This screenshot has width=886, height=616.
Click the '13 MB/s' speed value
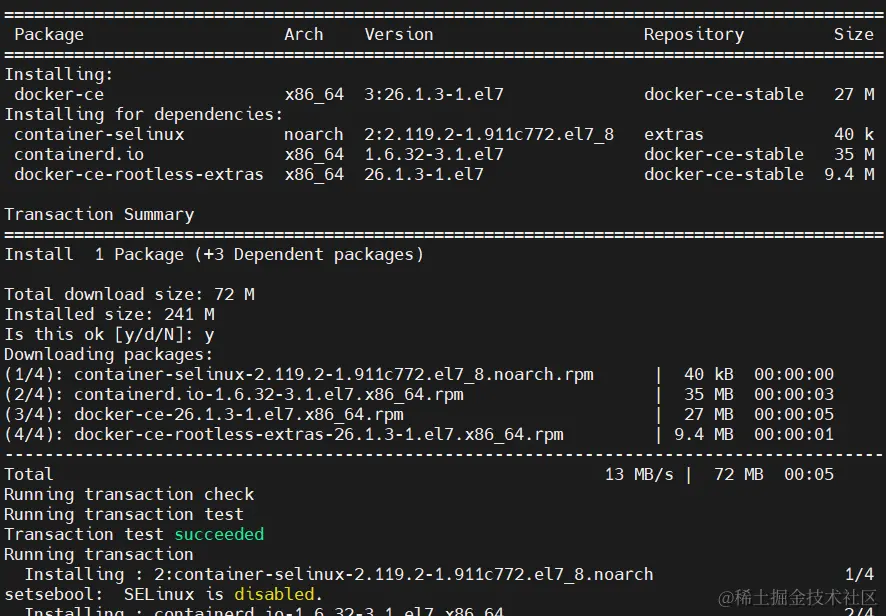pos(639,475)
